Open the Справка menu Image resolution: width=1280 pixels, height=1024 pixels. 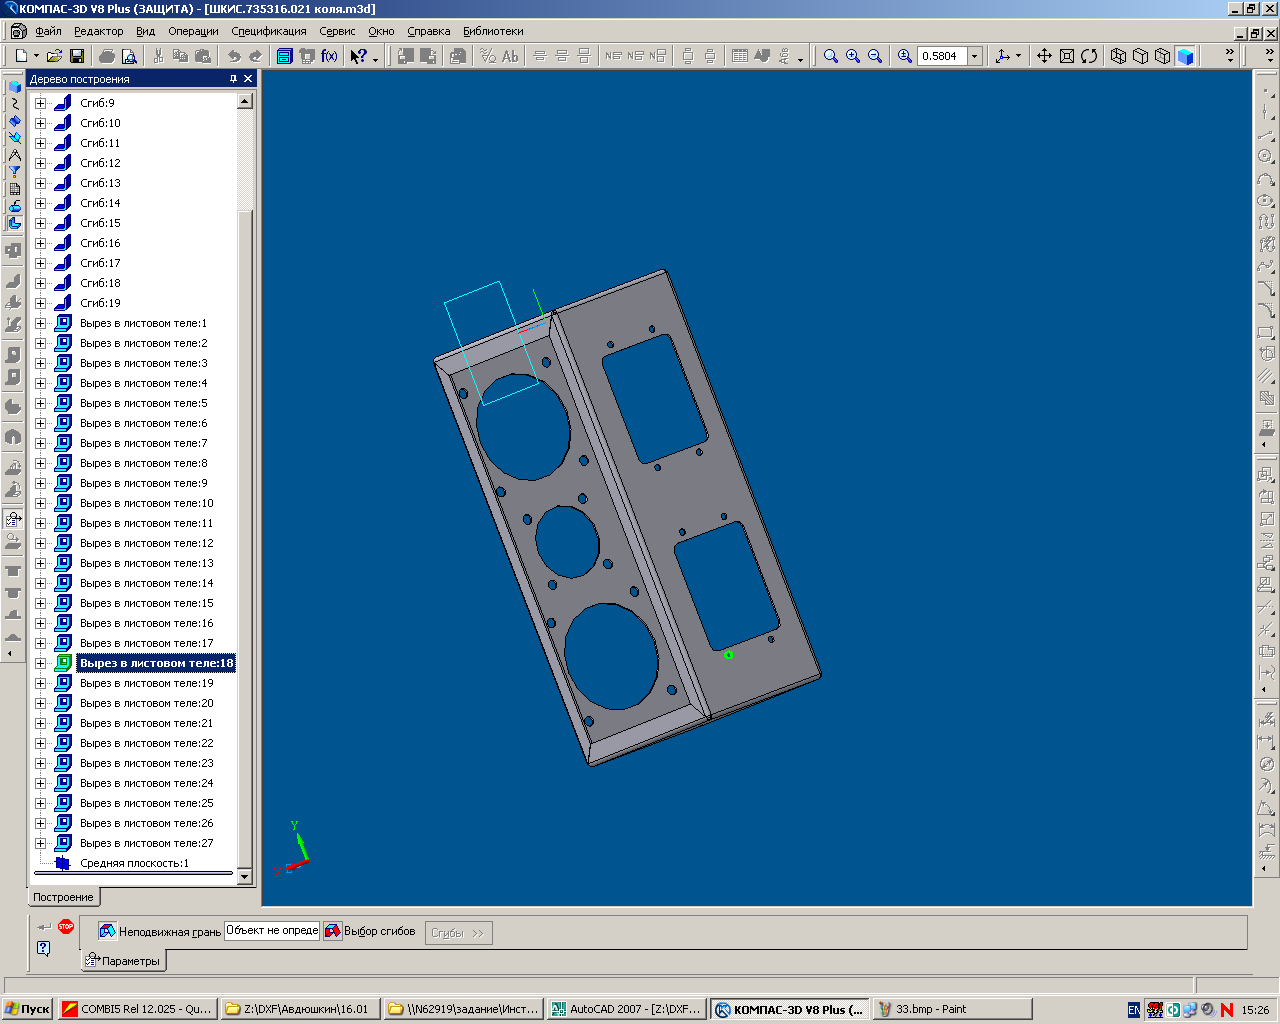pyautogui.click(x=429, y=31)
